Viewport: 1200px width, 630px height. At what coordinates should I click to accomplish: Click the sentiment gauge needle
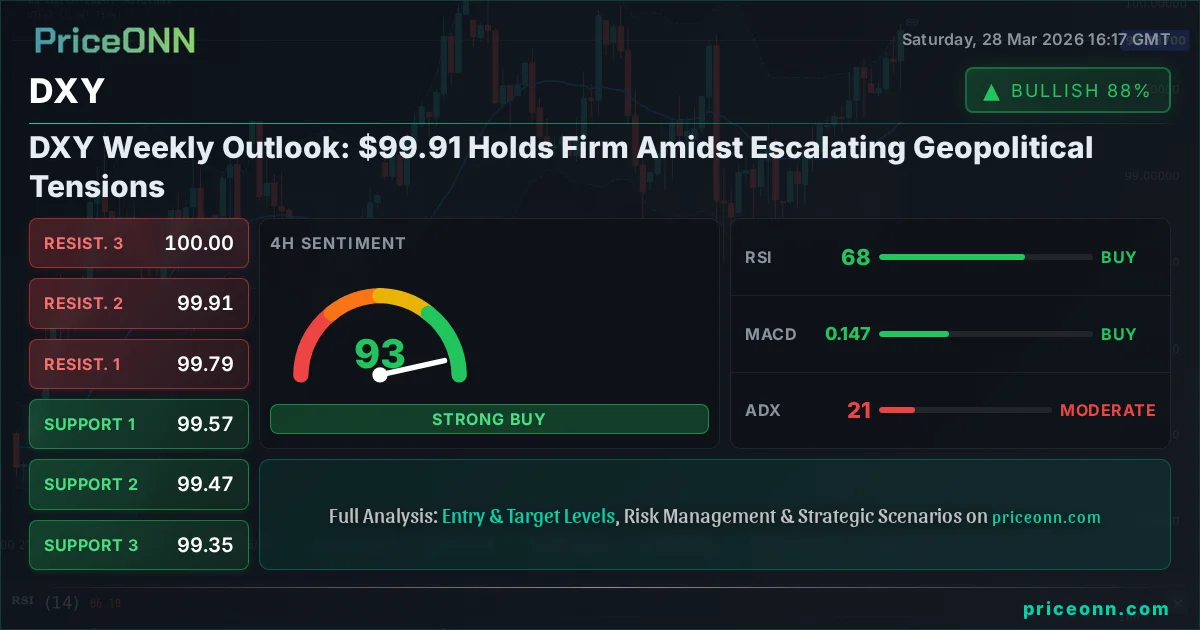coord(412,367)
